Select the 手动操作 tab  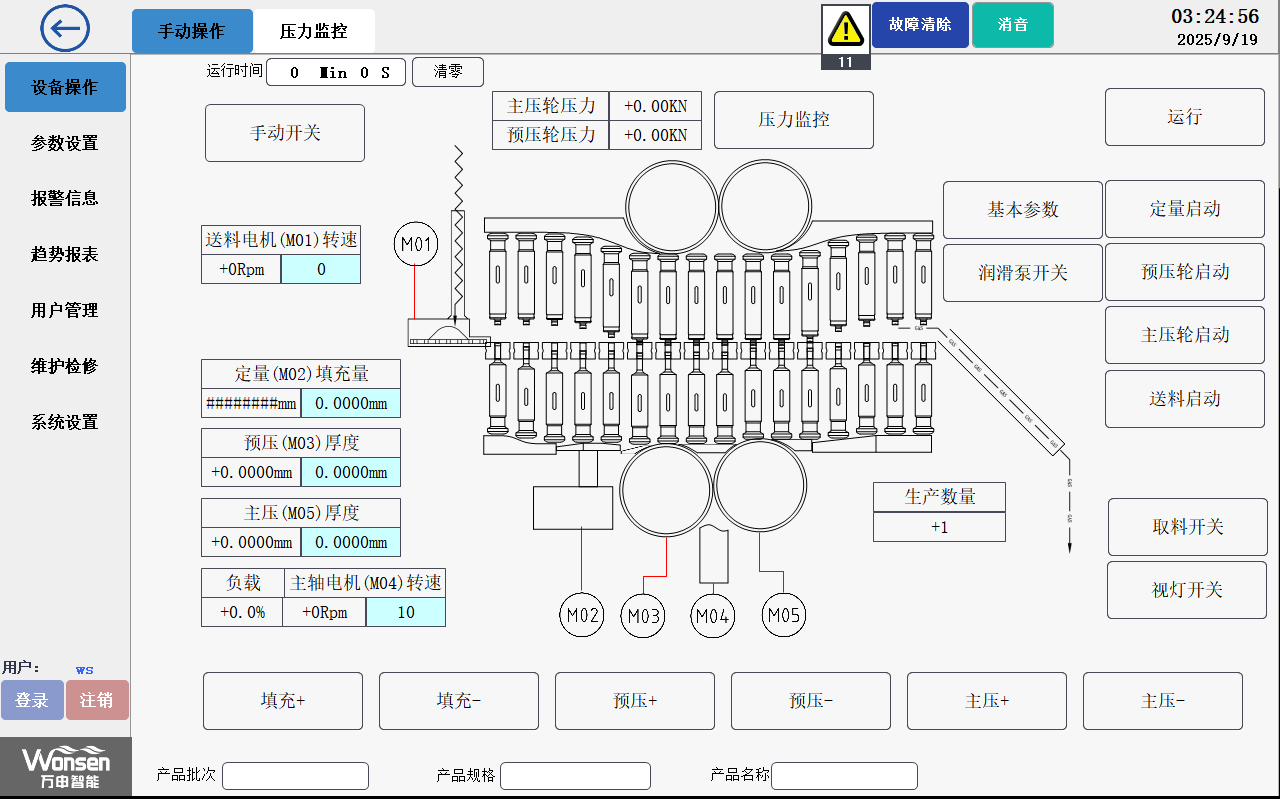coord(192,31)
